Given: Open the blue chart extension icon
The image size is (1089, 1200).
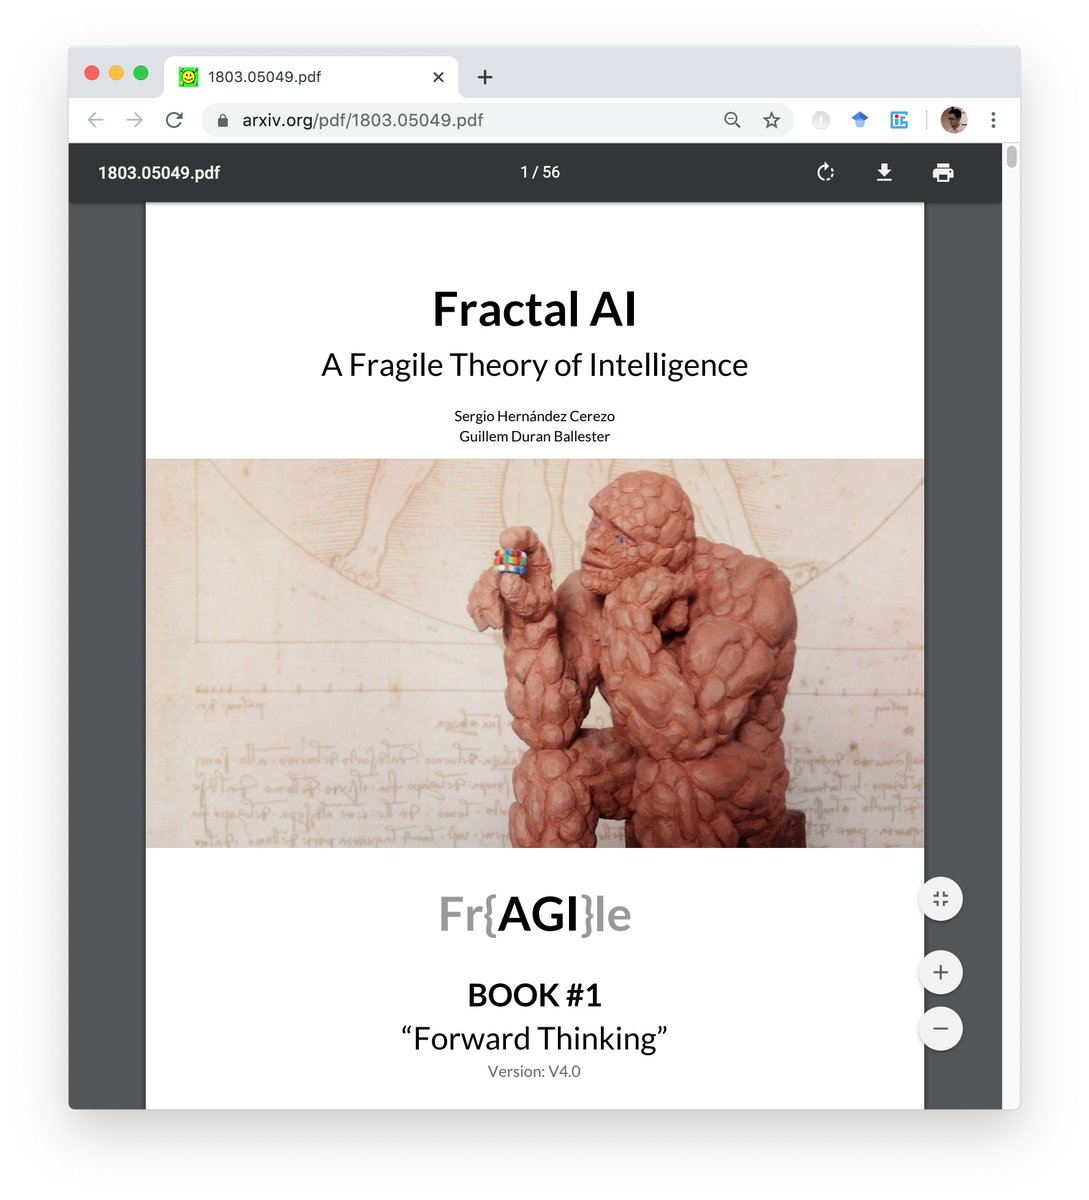Looking at the screenshot, I should (899, 120).
